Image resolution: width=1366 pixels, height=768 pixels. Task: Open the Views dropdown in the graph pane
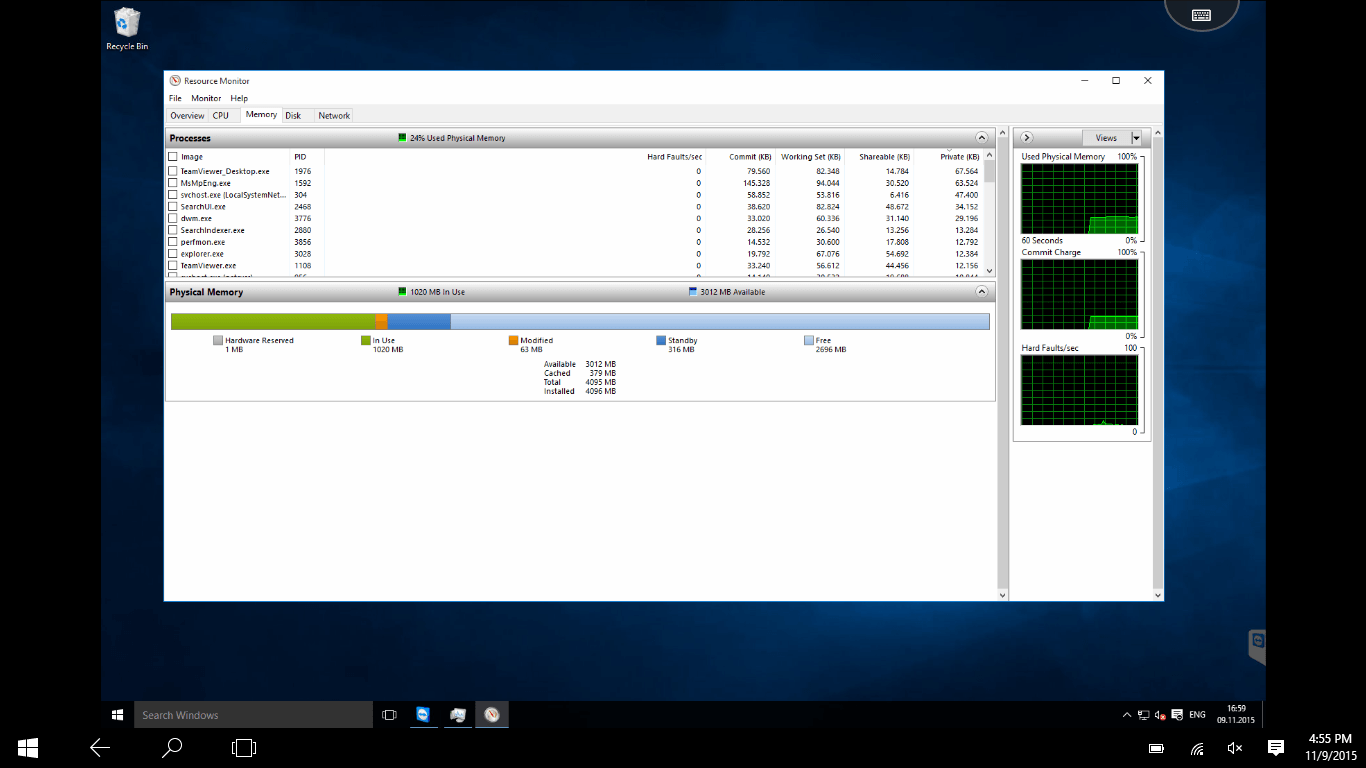click(1136, 137)
